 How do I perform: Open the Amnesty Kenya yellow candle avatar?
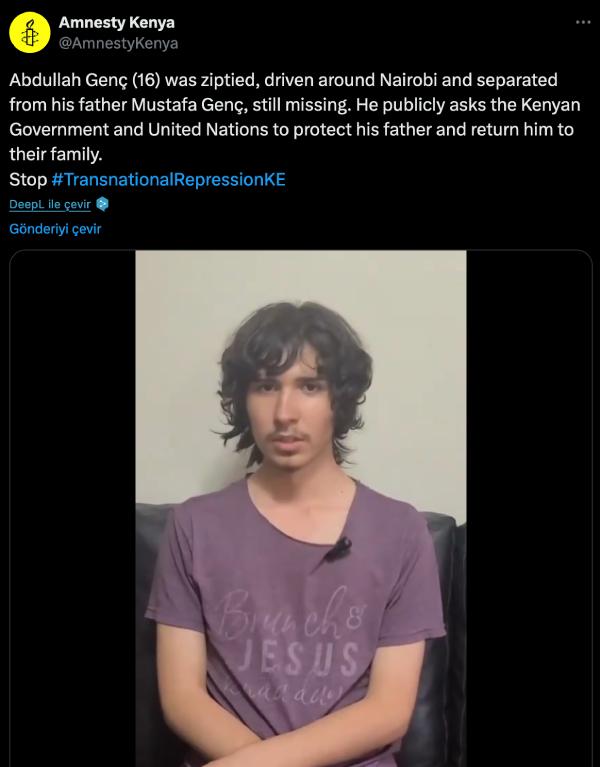coord(29,32)
